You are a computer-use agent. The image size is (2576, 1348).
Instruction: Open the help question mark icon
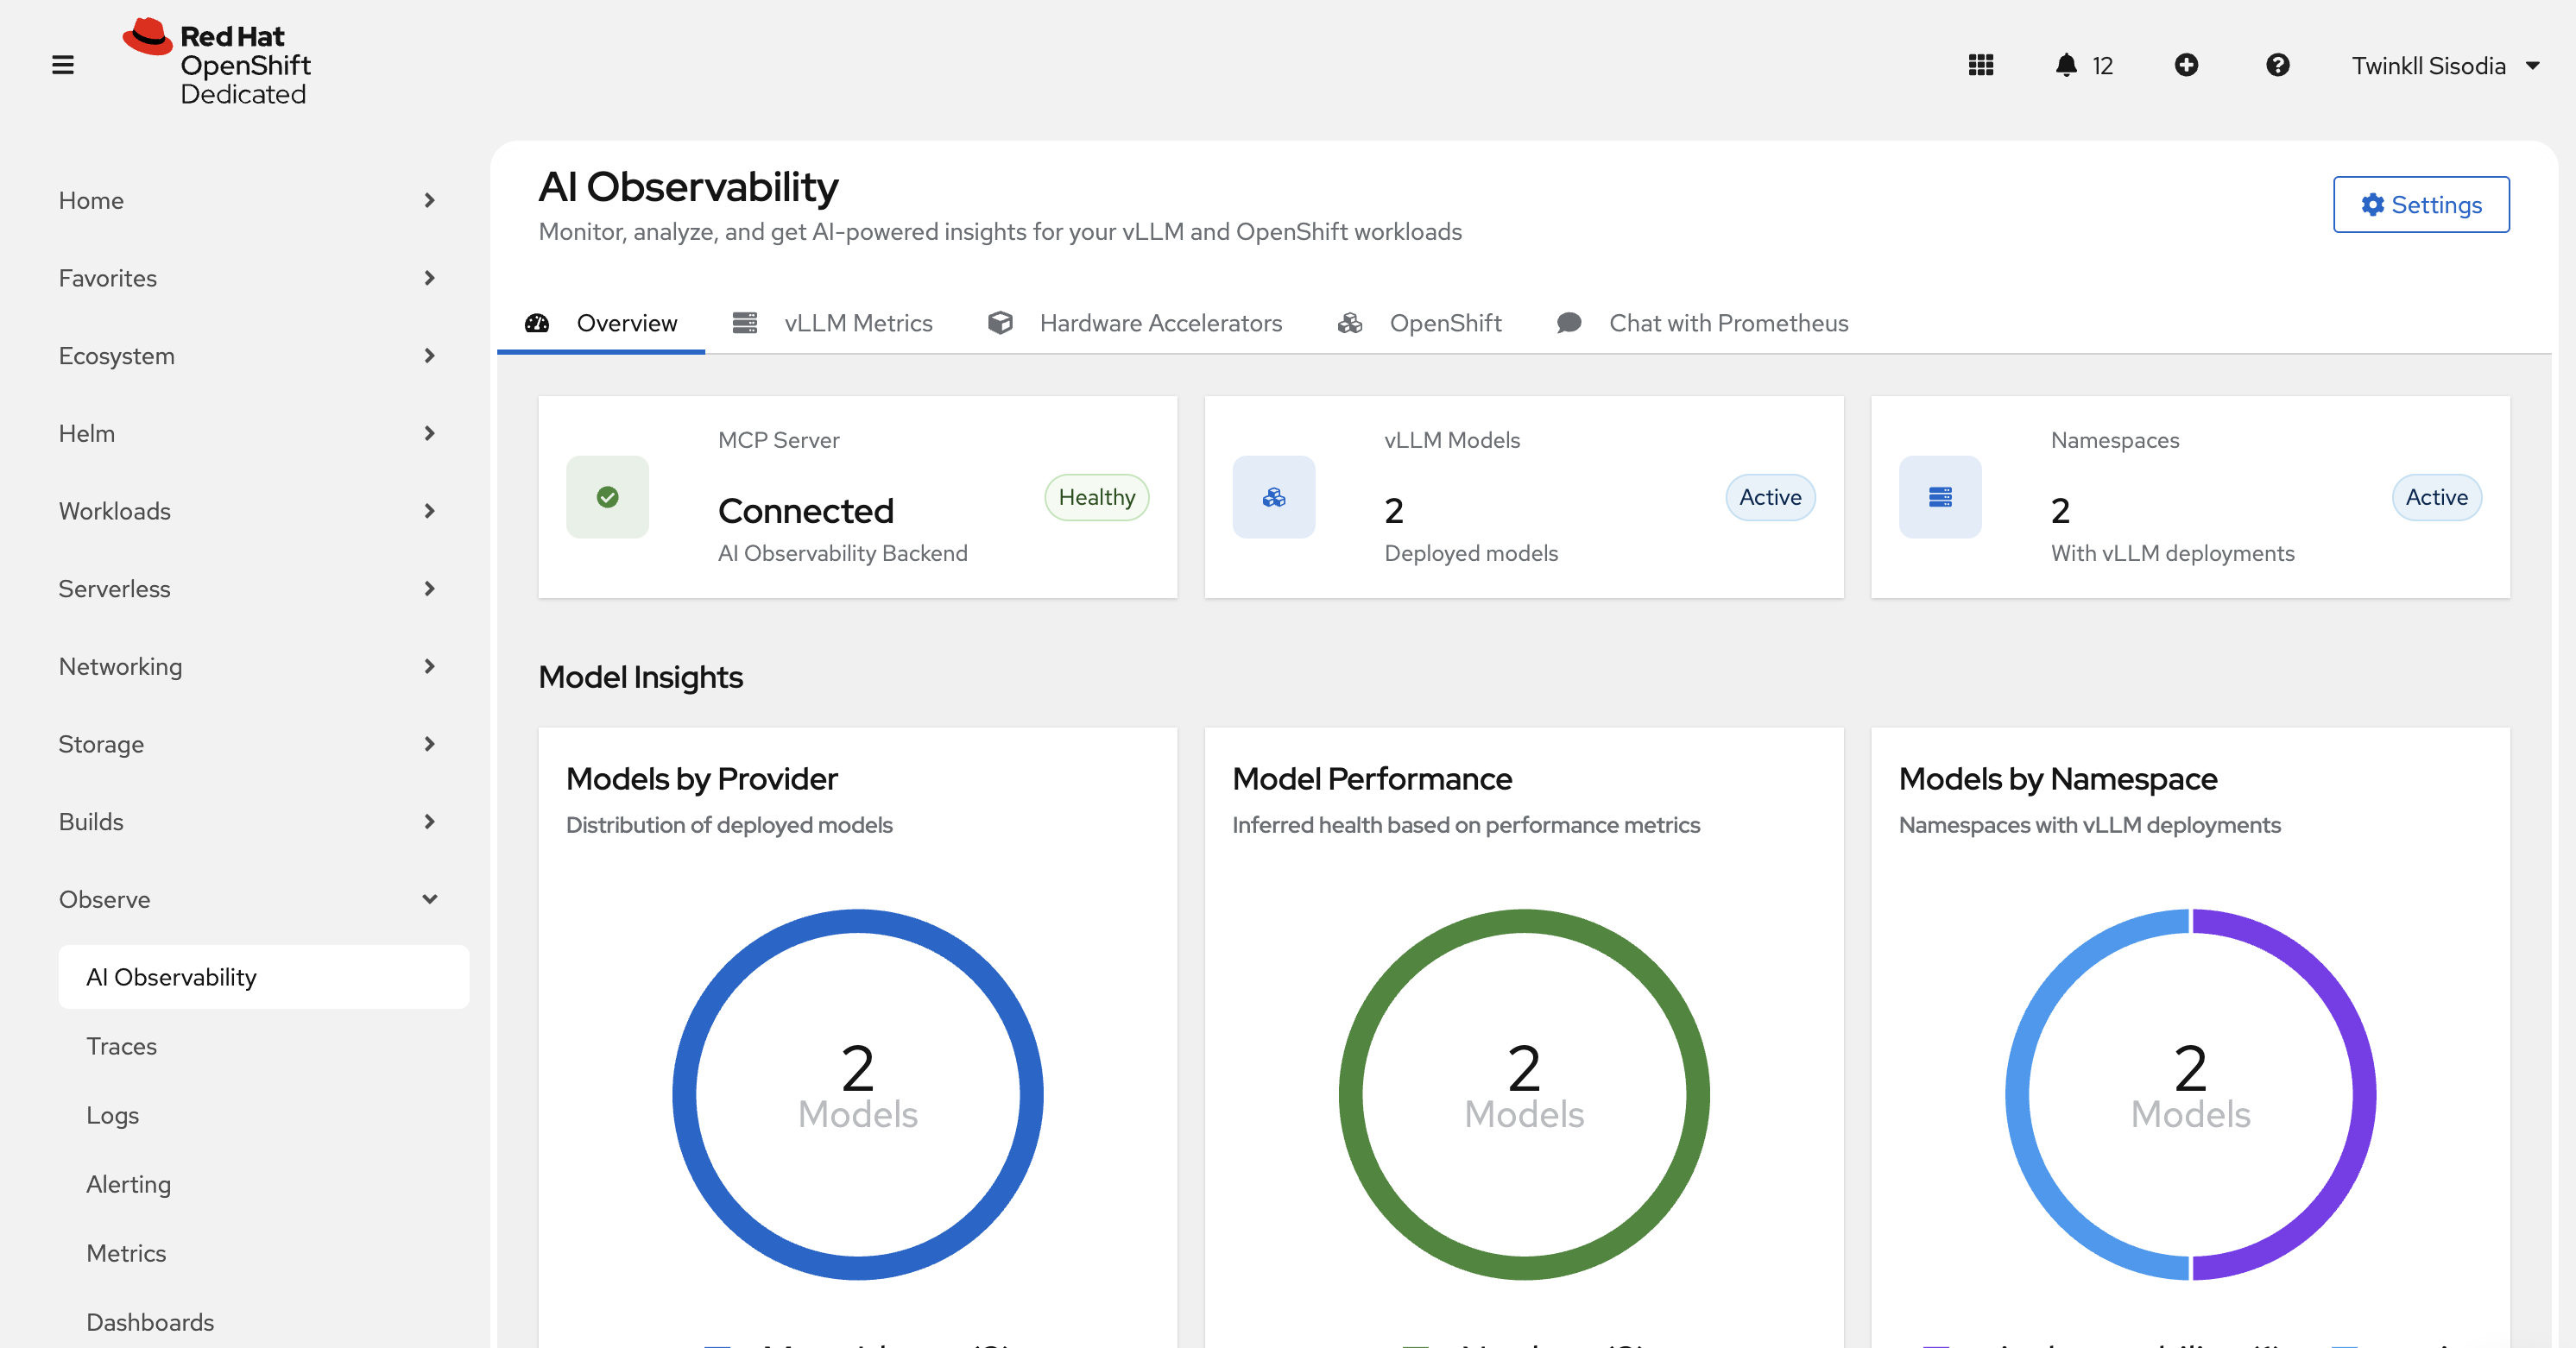click(2278, 64)
